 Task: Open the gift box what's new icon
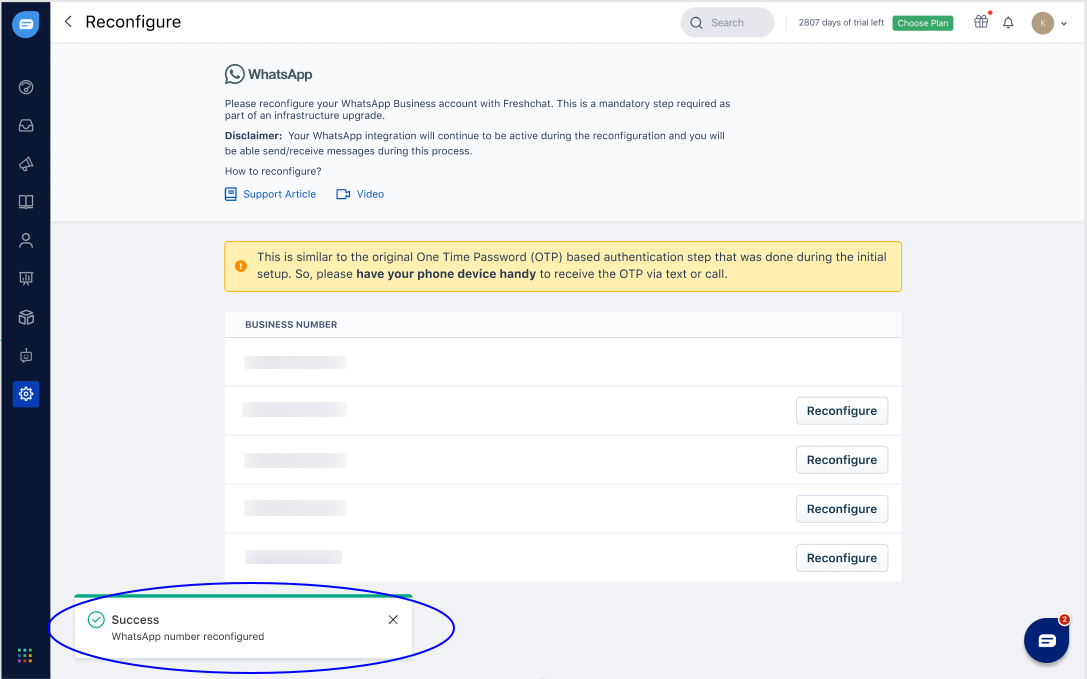coord(981,22)
